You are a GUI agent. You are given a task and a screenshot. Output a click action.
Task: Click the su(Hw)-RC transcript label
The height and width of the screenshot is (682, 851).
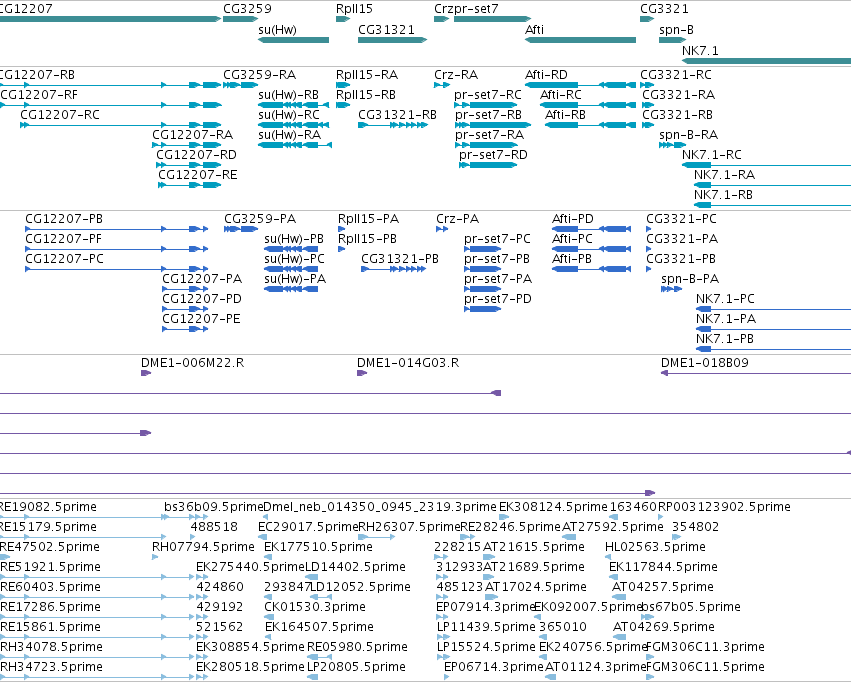(x=289, y=115)
